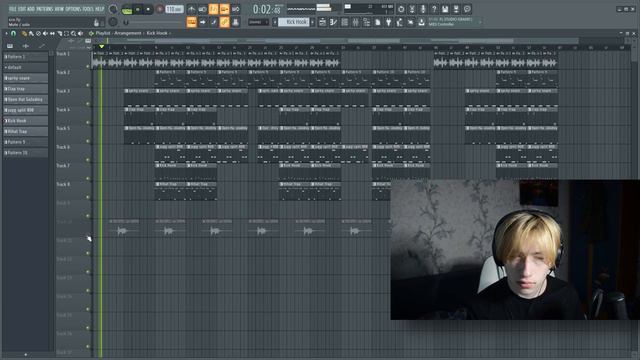Screen dimensions: 640x360
Task: Toggle the auto-scroll arrow icon
Action: pos(202,22)
